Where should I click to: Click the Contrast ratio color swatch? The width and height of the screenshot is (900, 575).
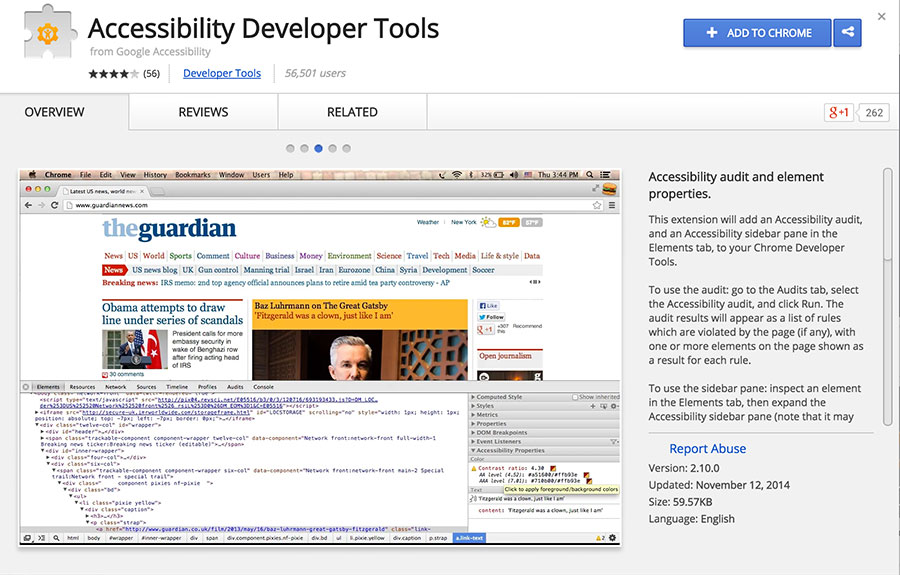tap(553, 468)
